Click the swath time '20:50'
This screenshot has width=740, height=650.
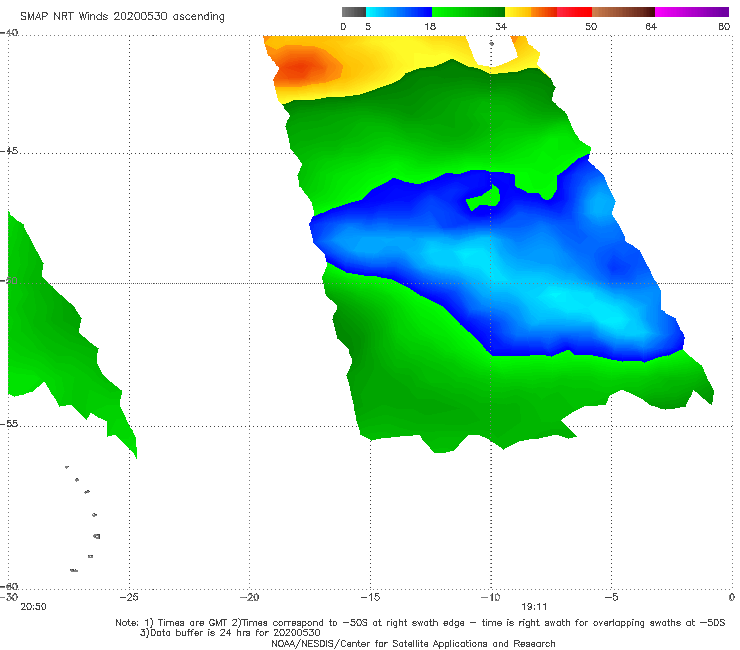tap(33, 607)
